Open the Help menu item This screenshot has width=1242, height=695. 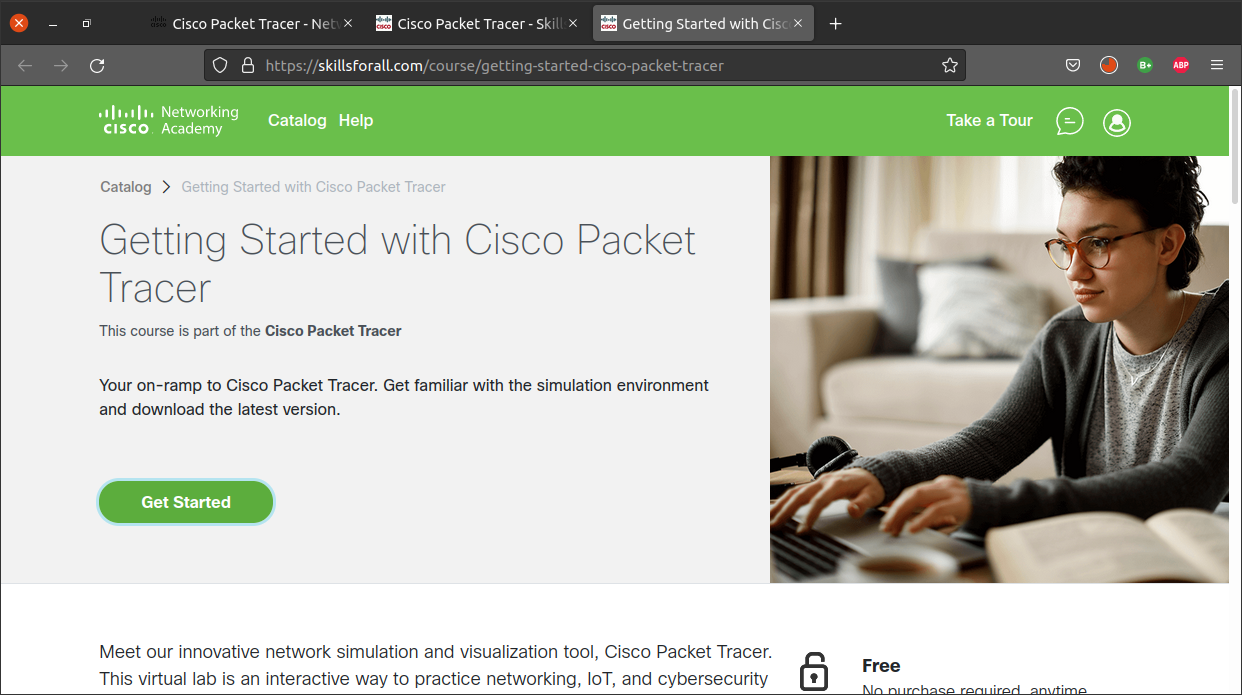[x=355, y=120]
